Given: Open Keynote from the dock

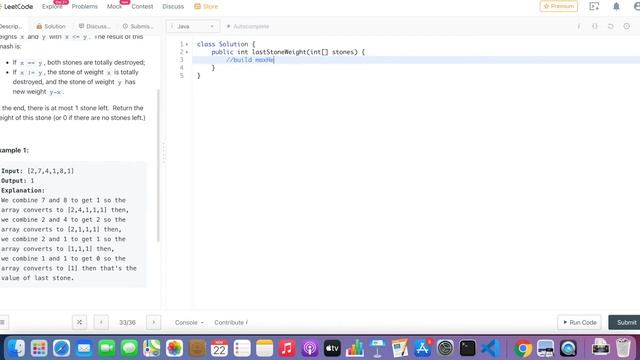Looking at the screenshot, I should coord(377,349).
